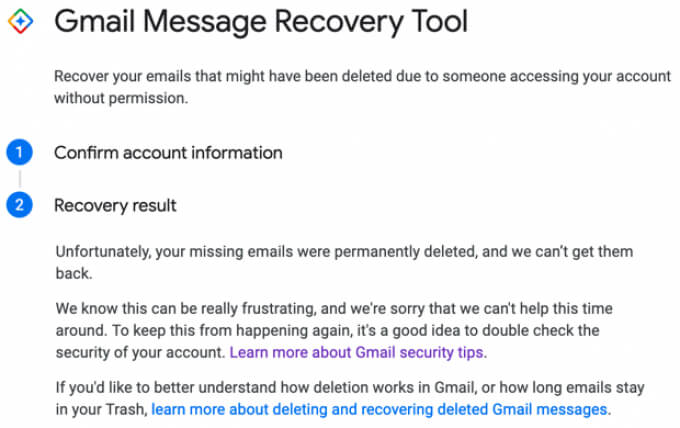Screen dimensions: 680x428
Task: Click the Gmail Message Recovery Tool title
Action: click(x=260, y=21)
